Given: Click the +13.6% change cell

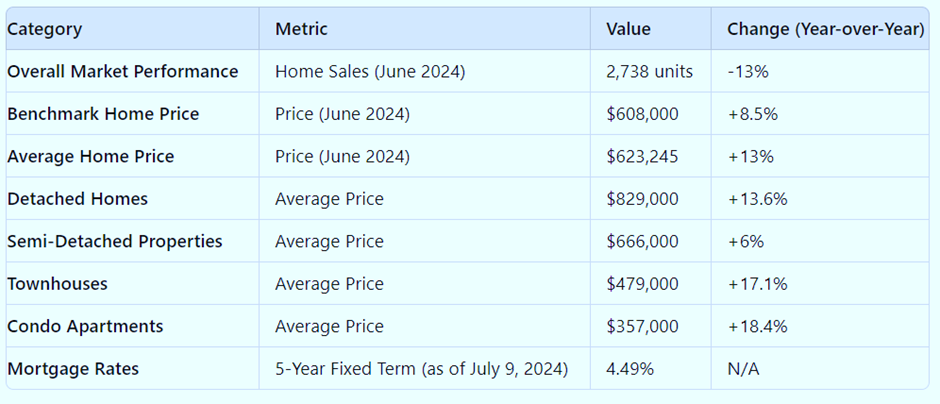Looking at the screenshot, I should coord(757,199).
